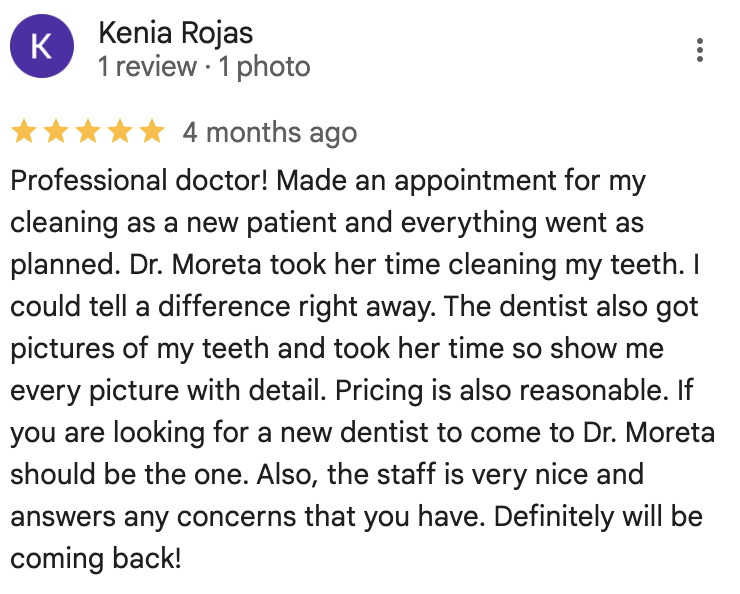Click the 'Definitely will be' phrase
The height and width of the screenshot is (594, 740).
click(x=598, y=516)
